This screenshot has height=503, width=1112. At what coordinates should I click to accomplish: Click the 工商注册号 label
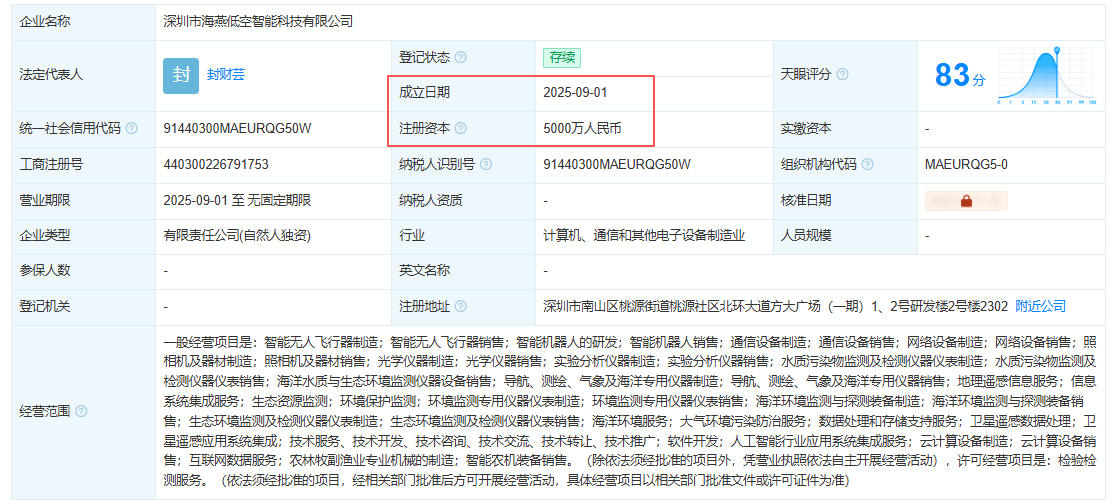(x=51, y=165)
